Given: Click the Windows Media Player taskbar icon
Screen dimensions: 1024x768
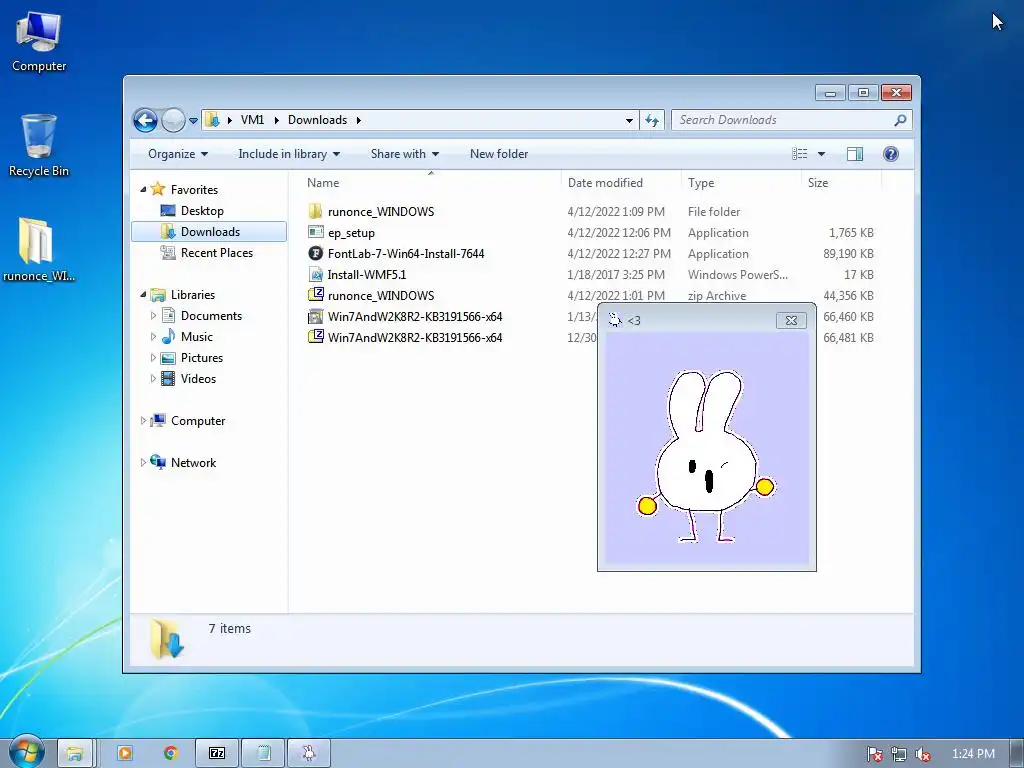Looking at the screenshot, I should [124, 753].
